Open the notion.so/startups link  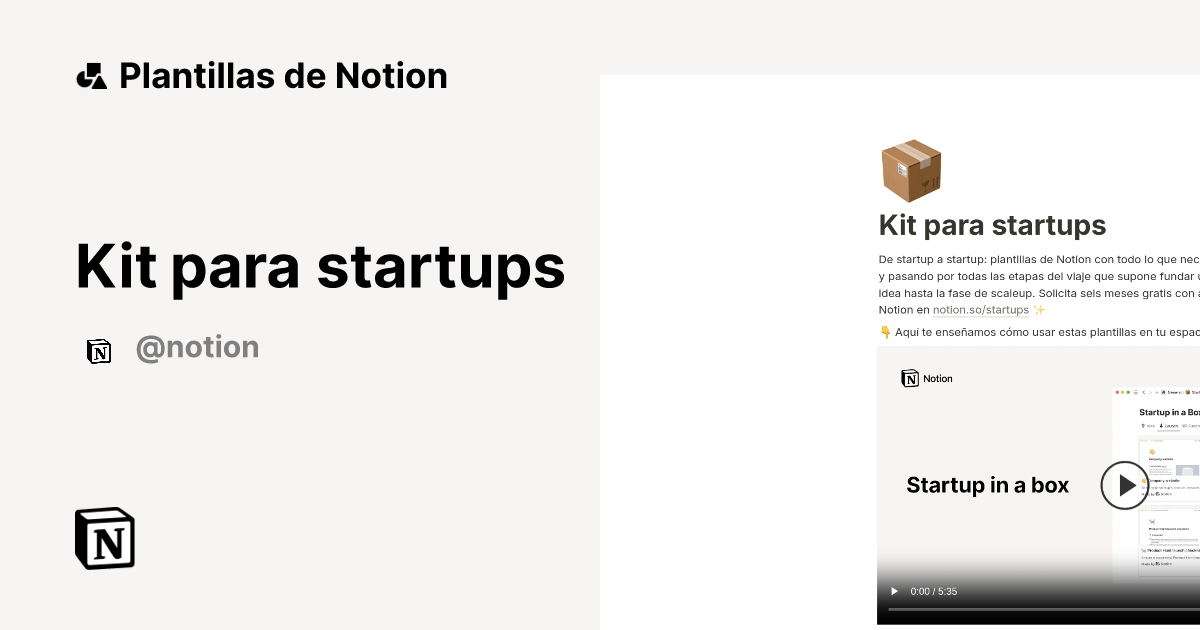click(x=980, y=310)
